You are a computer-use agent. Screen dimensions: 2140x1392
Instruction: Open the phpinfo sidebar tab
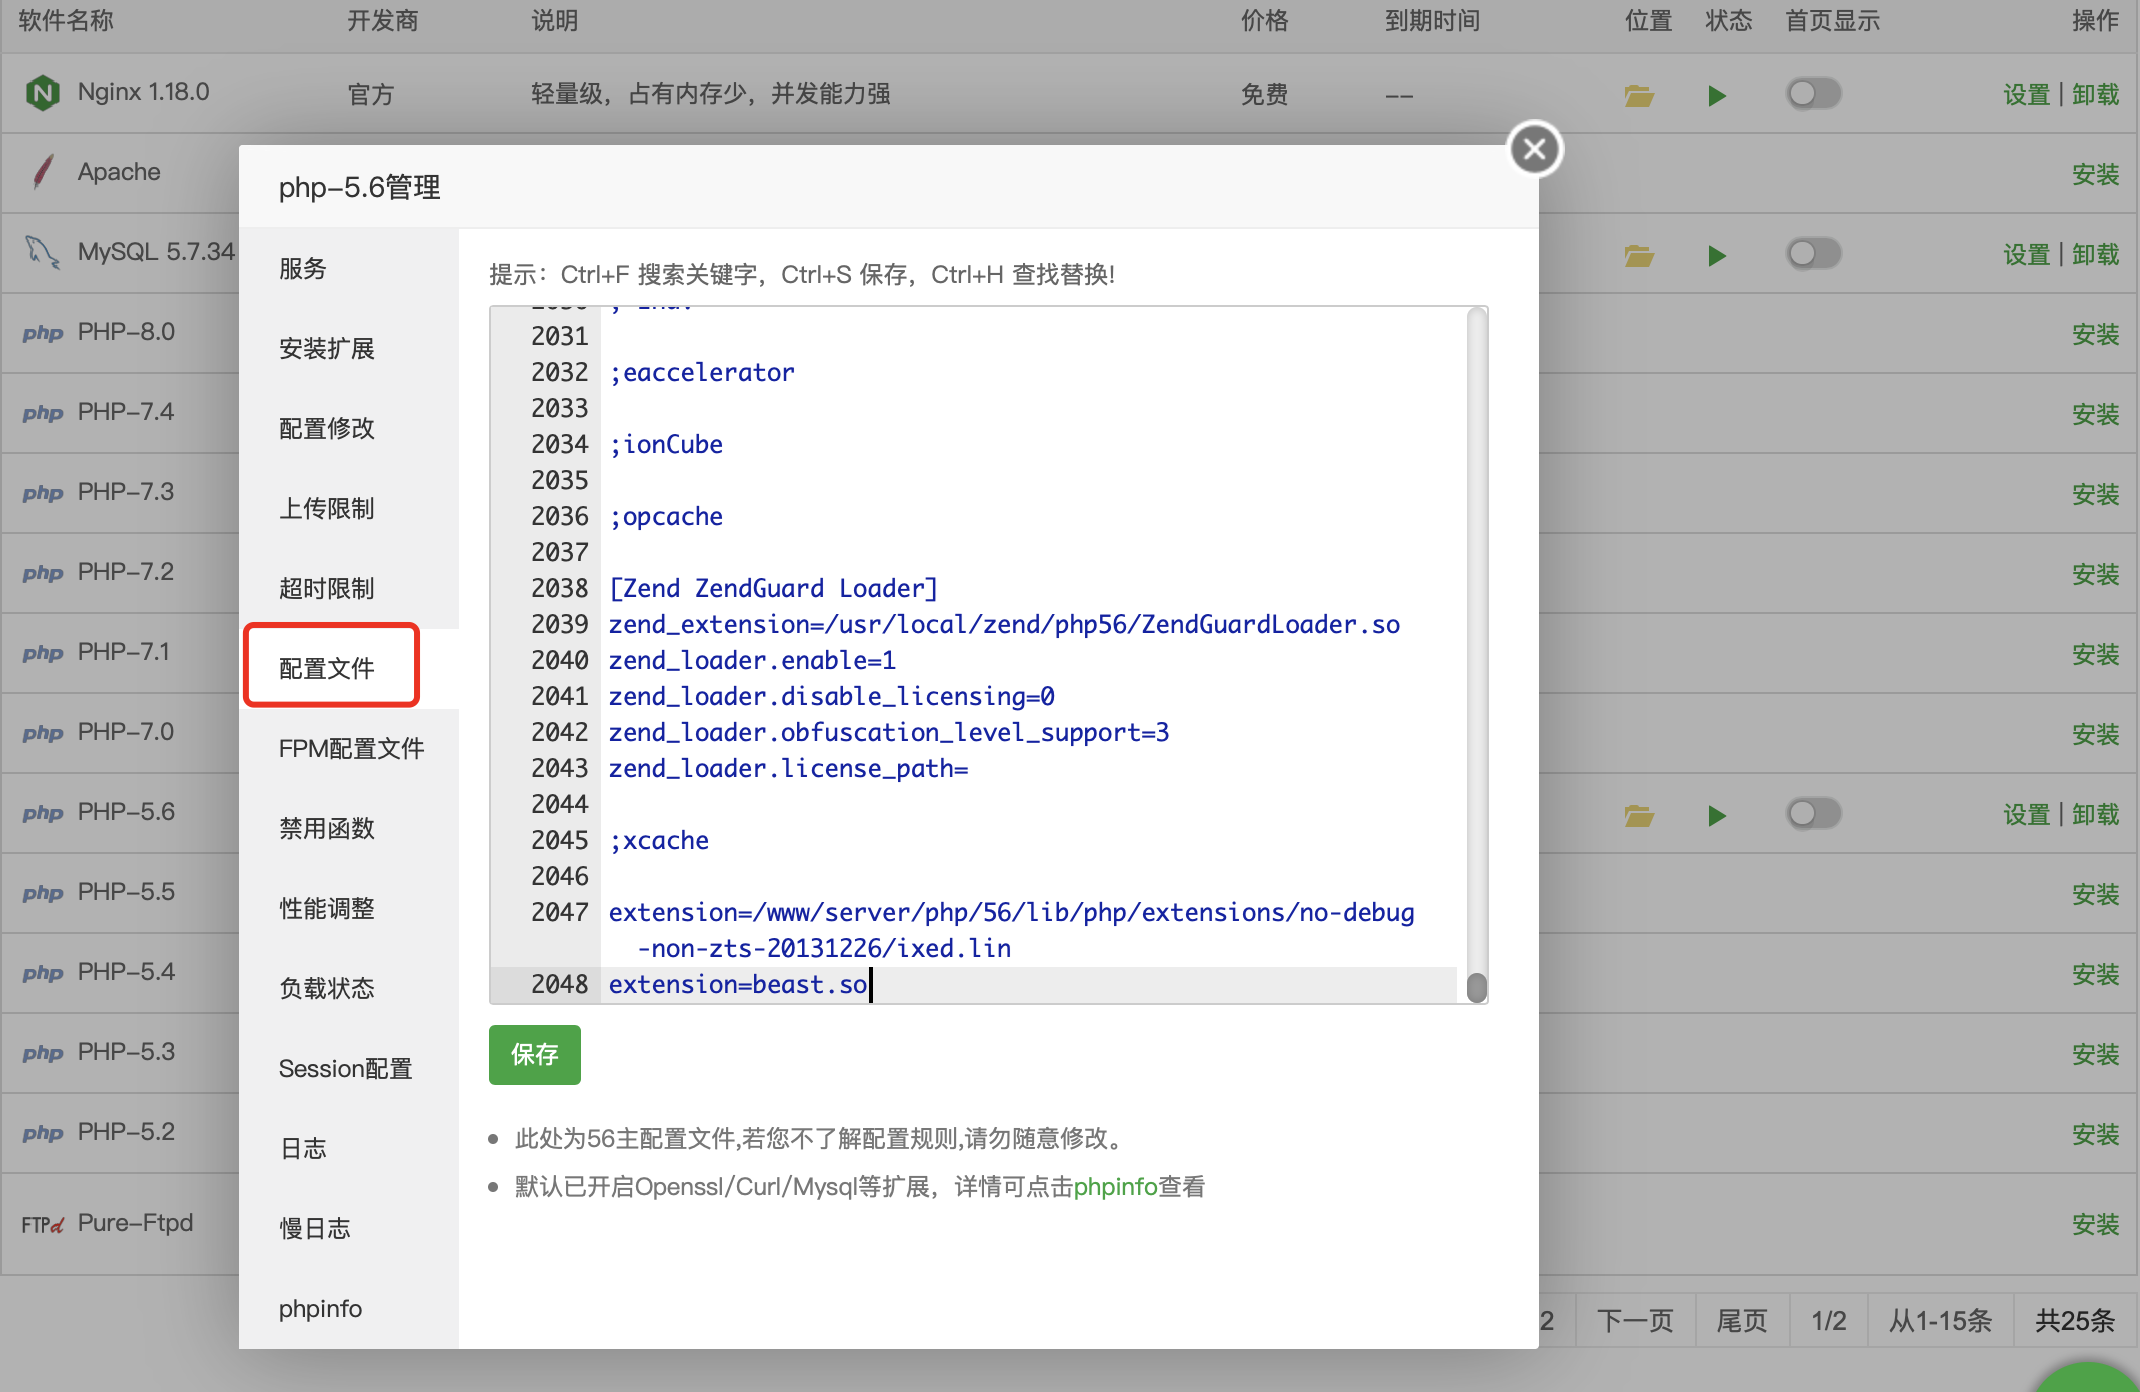(x=349, y=1309)
